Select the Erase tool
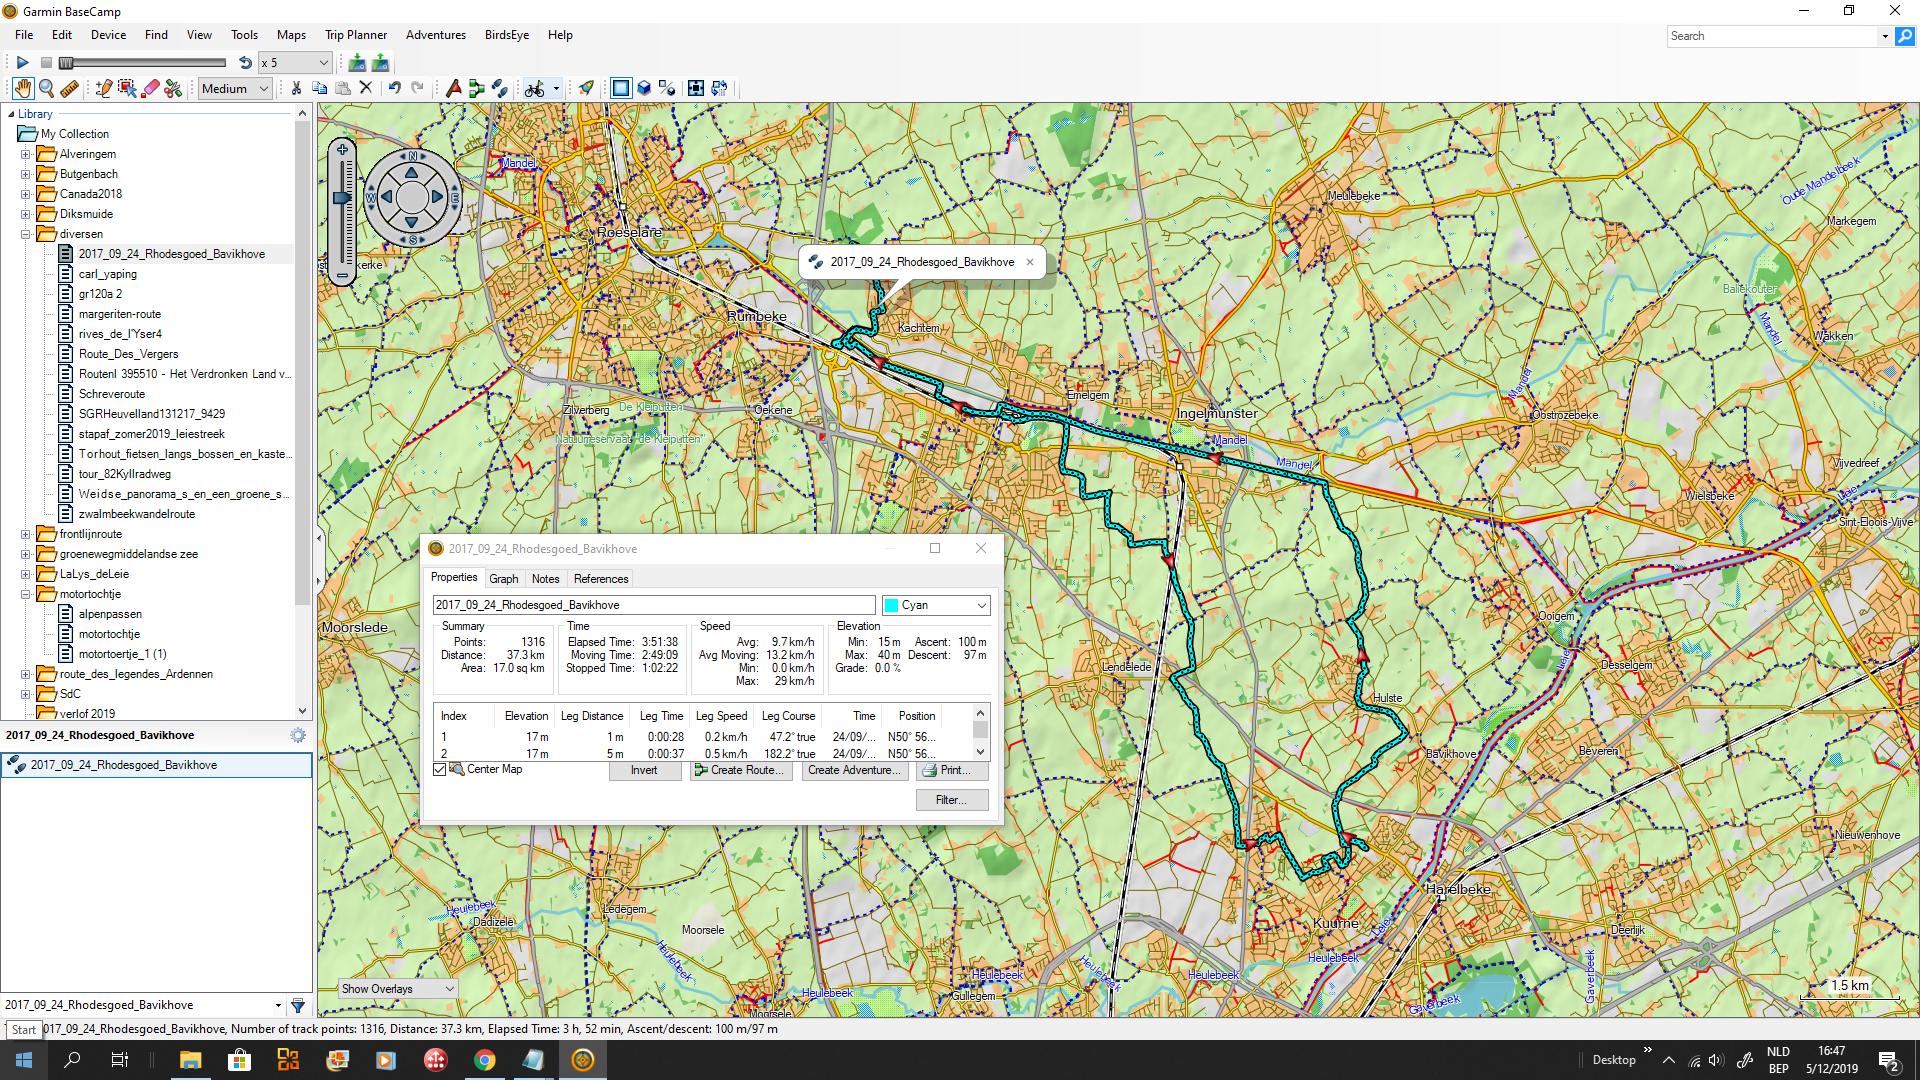Image resolution: width=1920 pixels, height=1080 pixels. [x=150, y=89]
